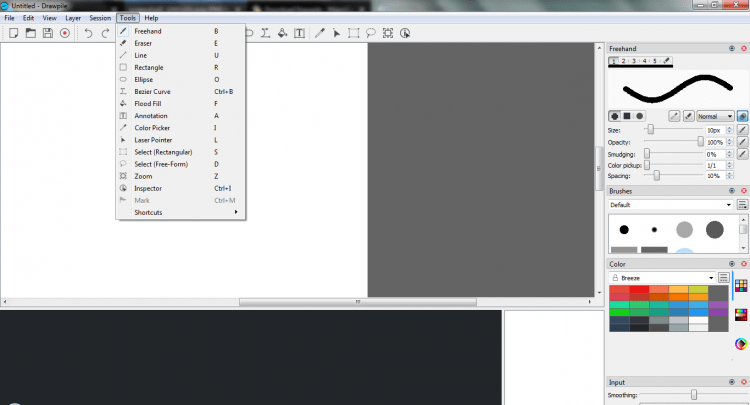Expand the Default brush set dropdown
The image size is (750, 405).
670,205
